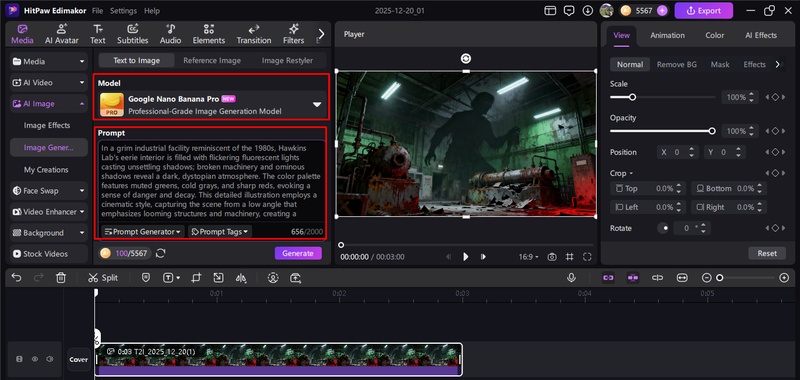Click the Generate button
The image size is (800, 380).
tap(298, 253)
